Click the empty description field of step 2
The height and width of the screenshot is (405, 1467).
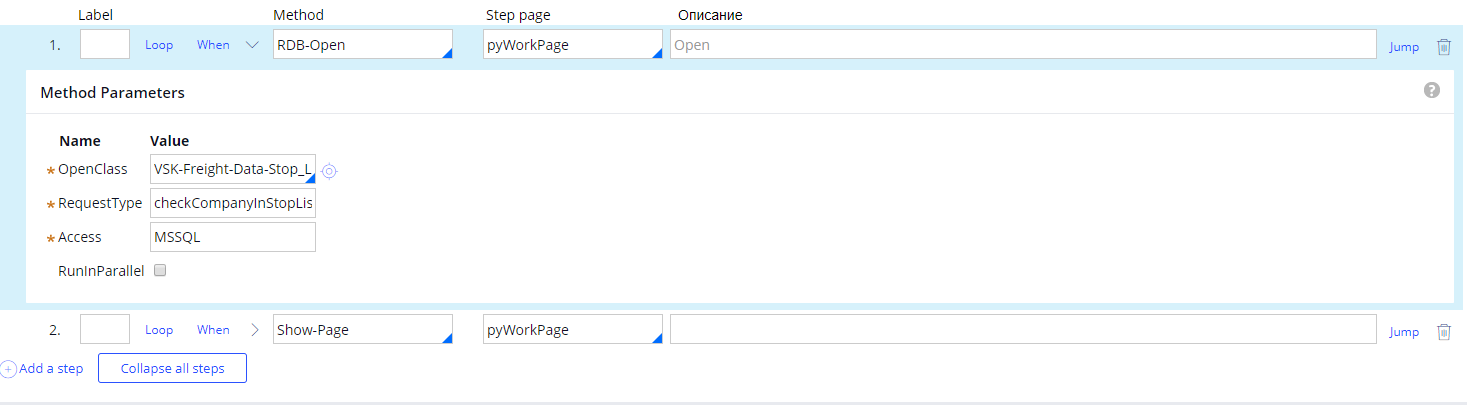tap(1023, 330)
